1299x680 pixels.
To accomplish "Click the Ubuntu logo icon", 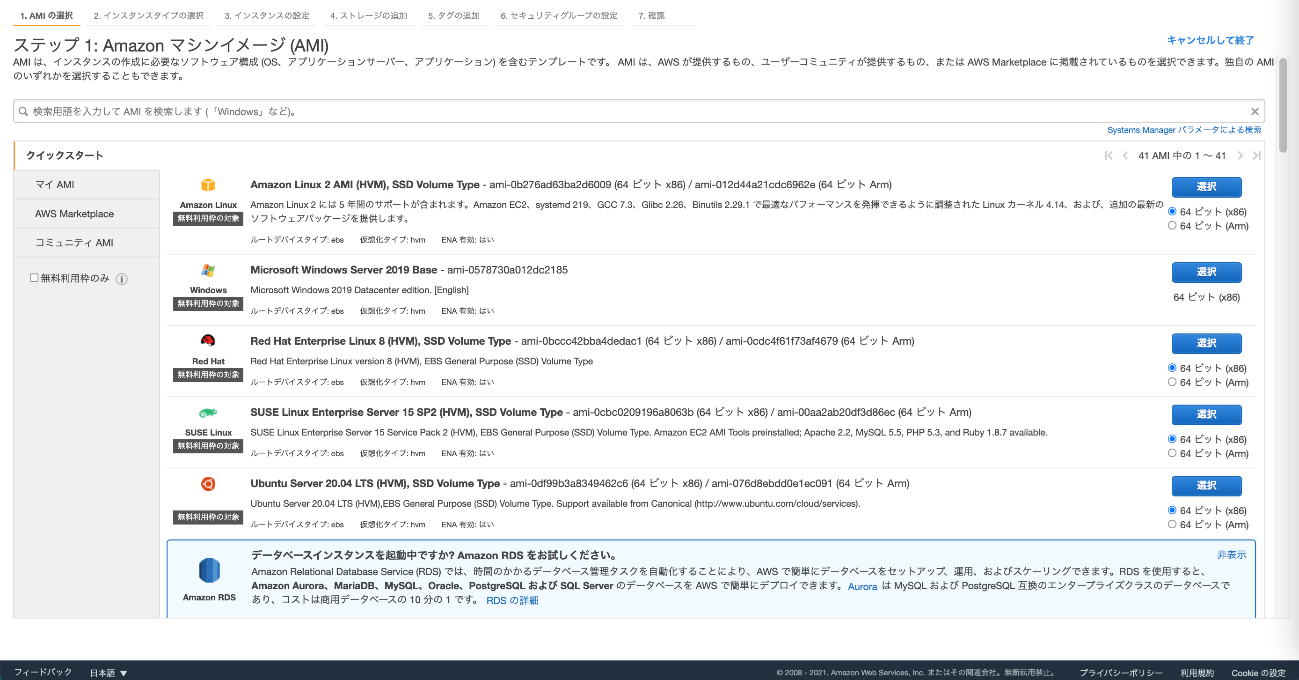I will click(x=208, y=484).
